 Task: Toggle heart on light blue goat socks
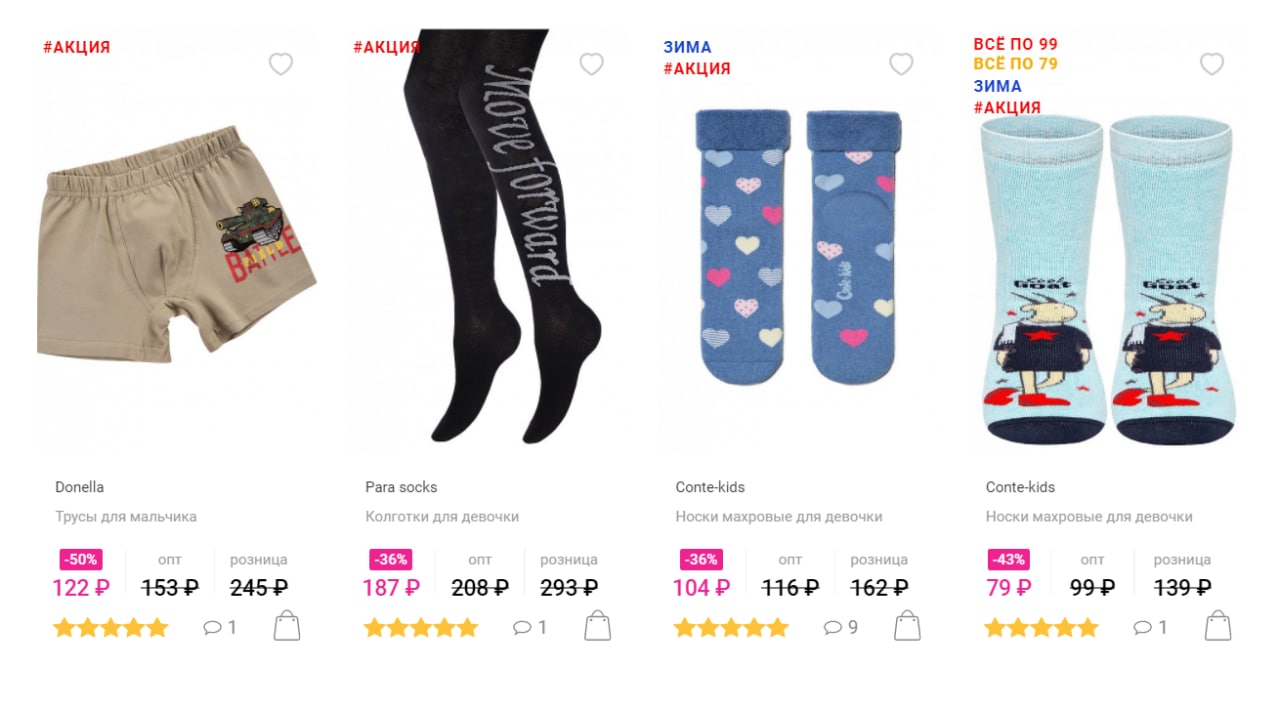coord(1212,64)
